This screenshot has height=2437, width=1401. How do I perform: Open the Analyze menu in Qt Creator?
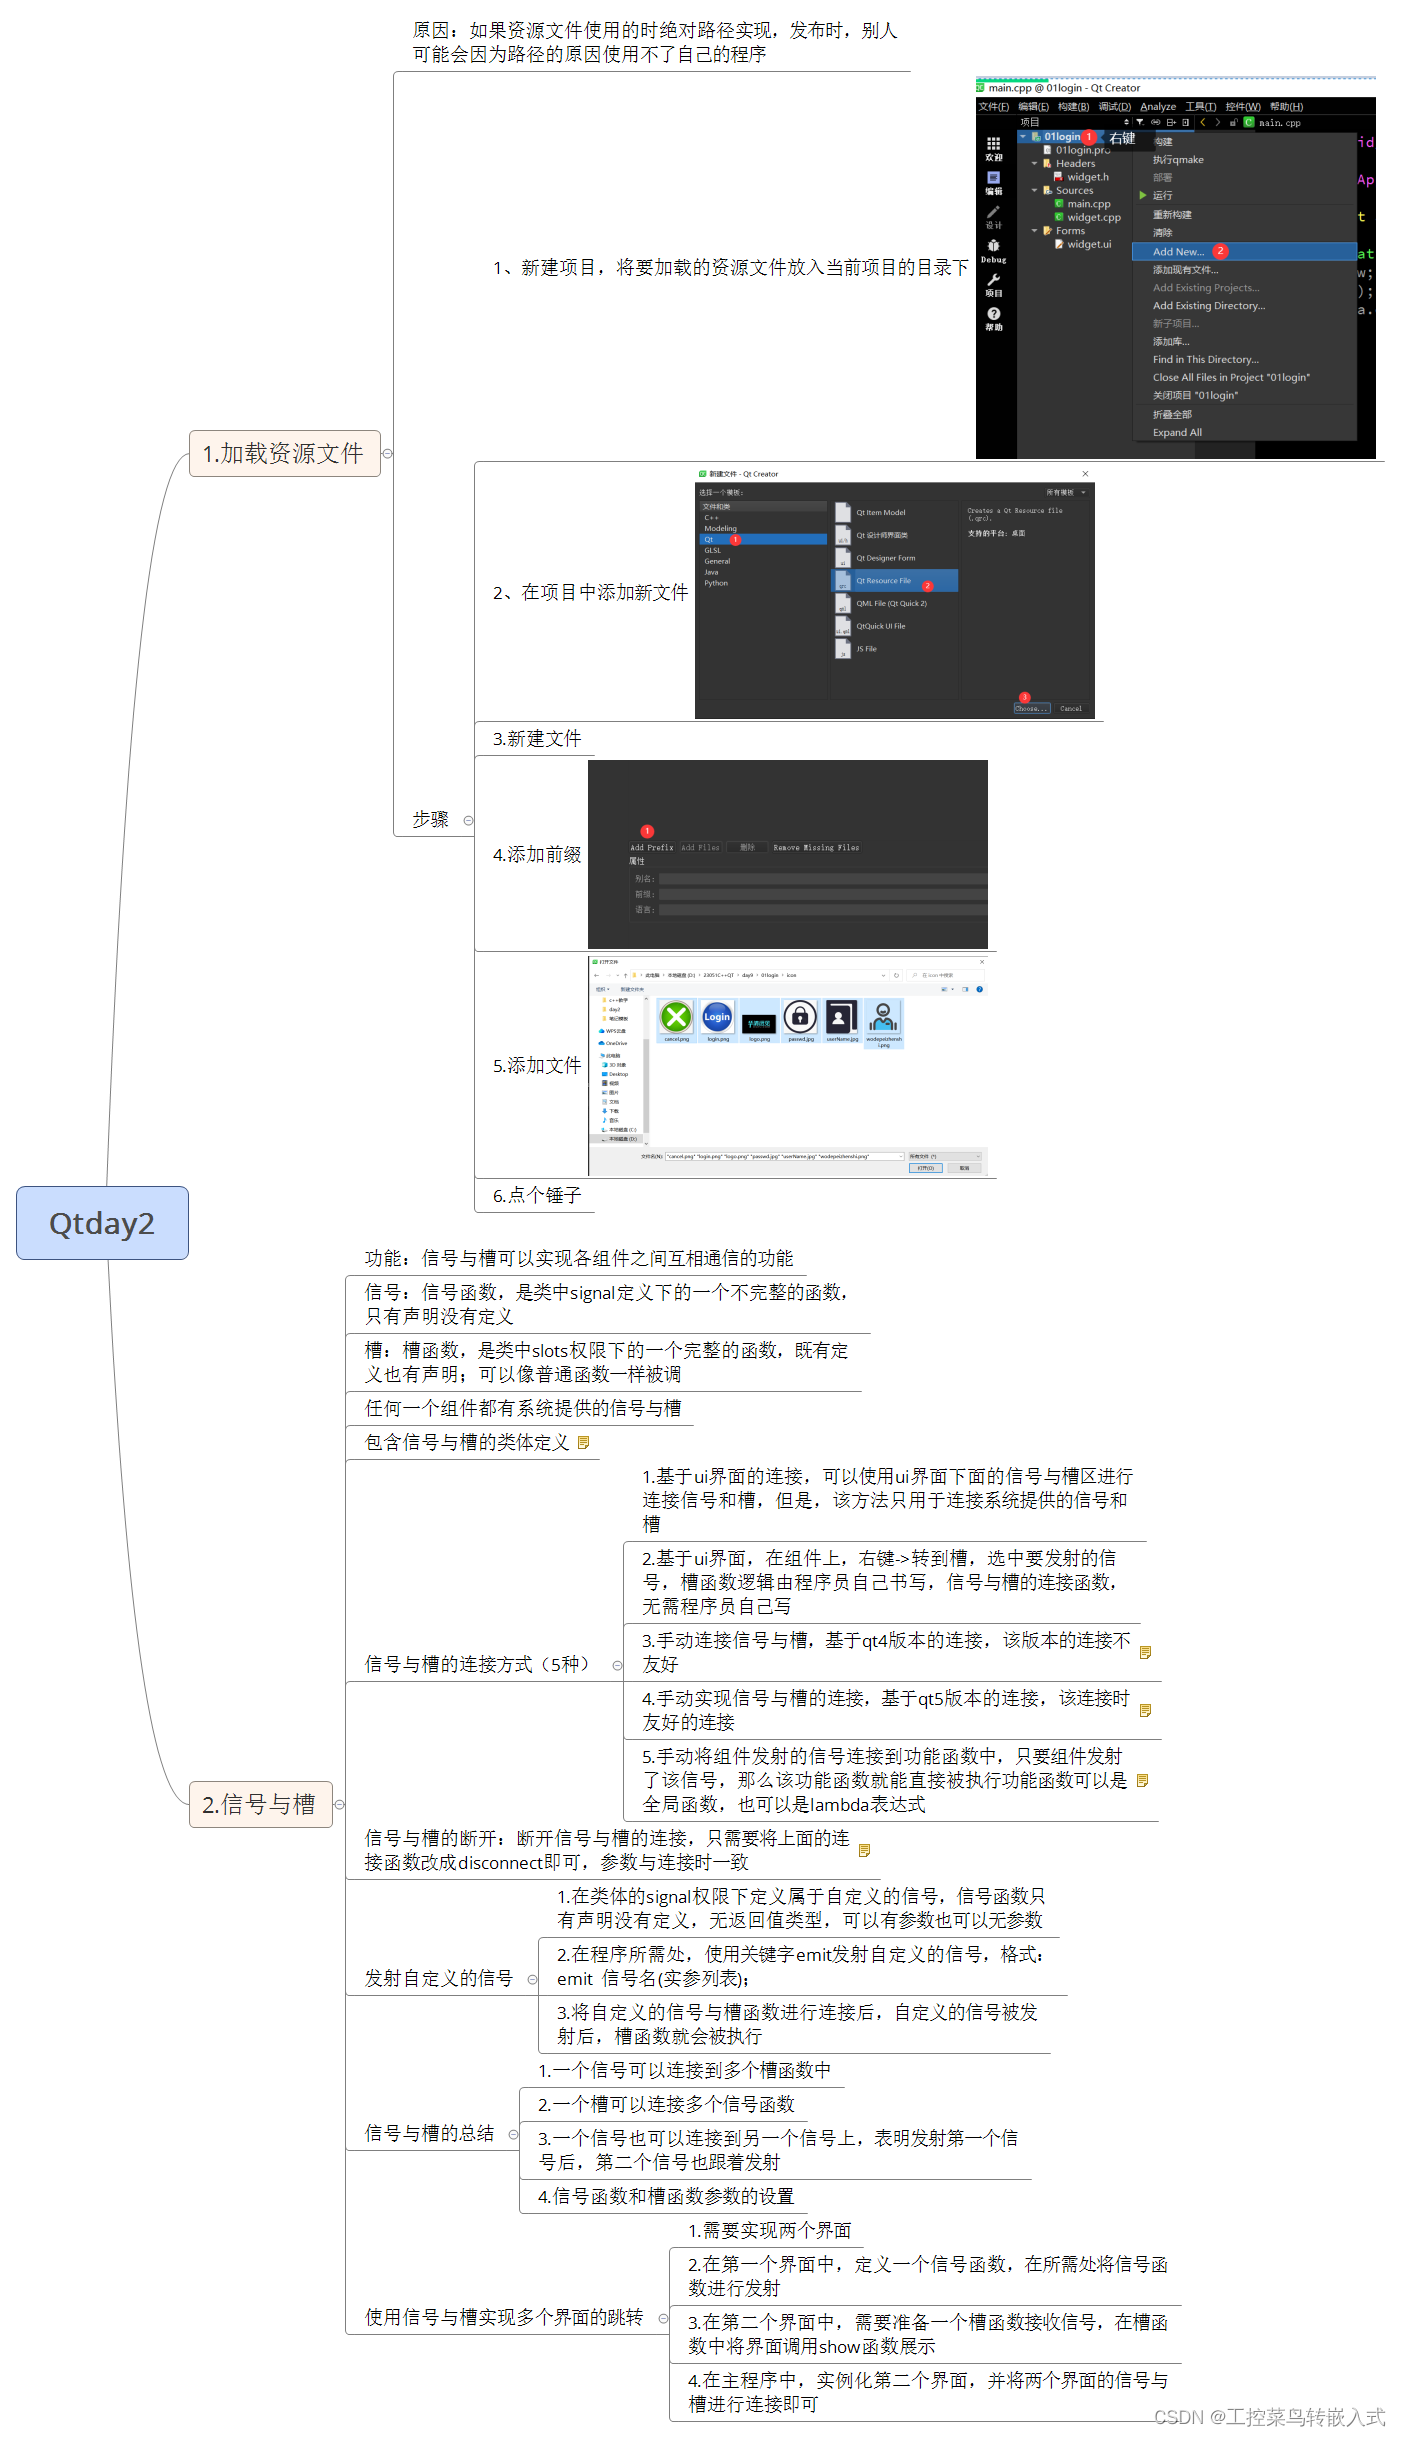pyautogui.click(x=1158, y=107)
